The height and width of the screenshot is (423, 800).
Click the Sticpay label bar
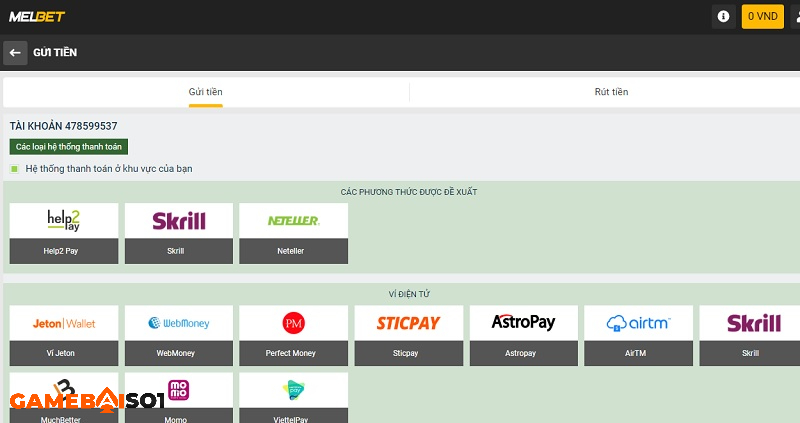coord(409,353)
